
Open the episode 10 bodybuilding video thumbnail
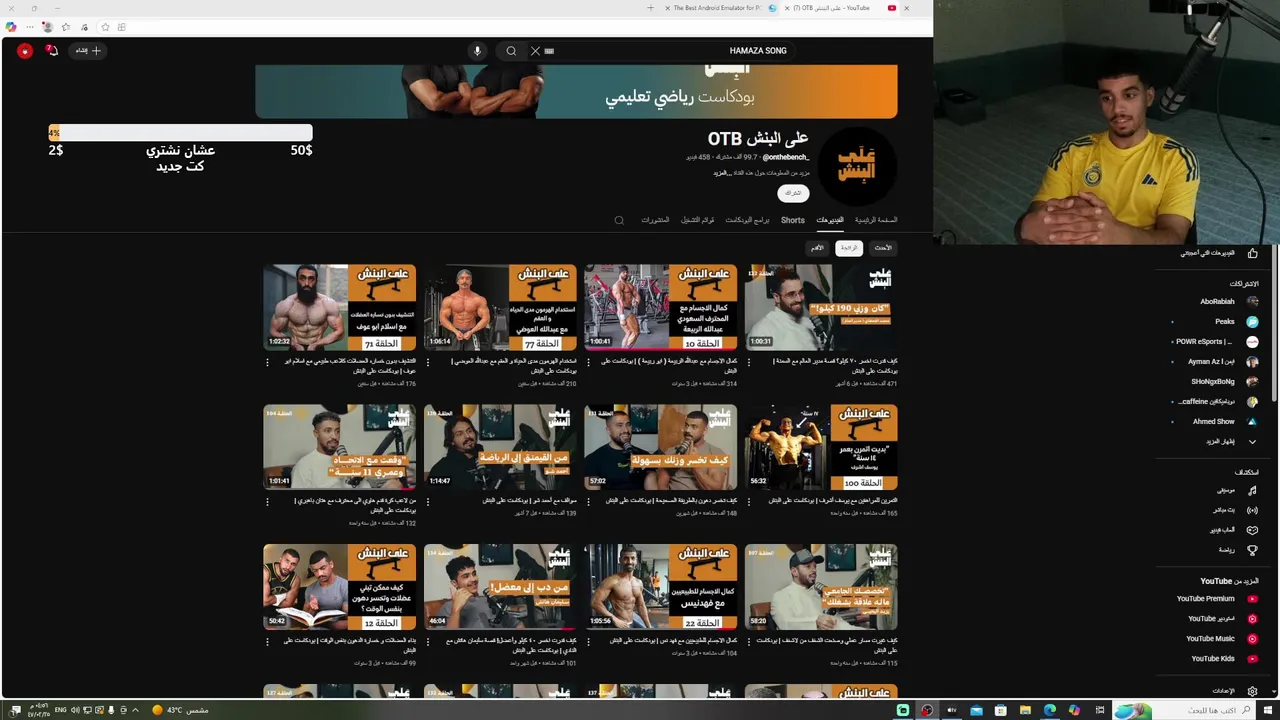[x=661, y=307]
